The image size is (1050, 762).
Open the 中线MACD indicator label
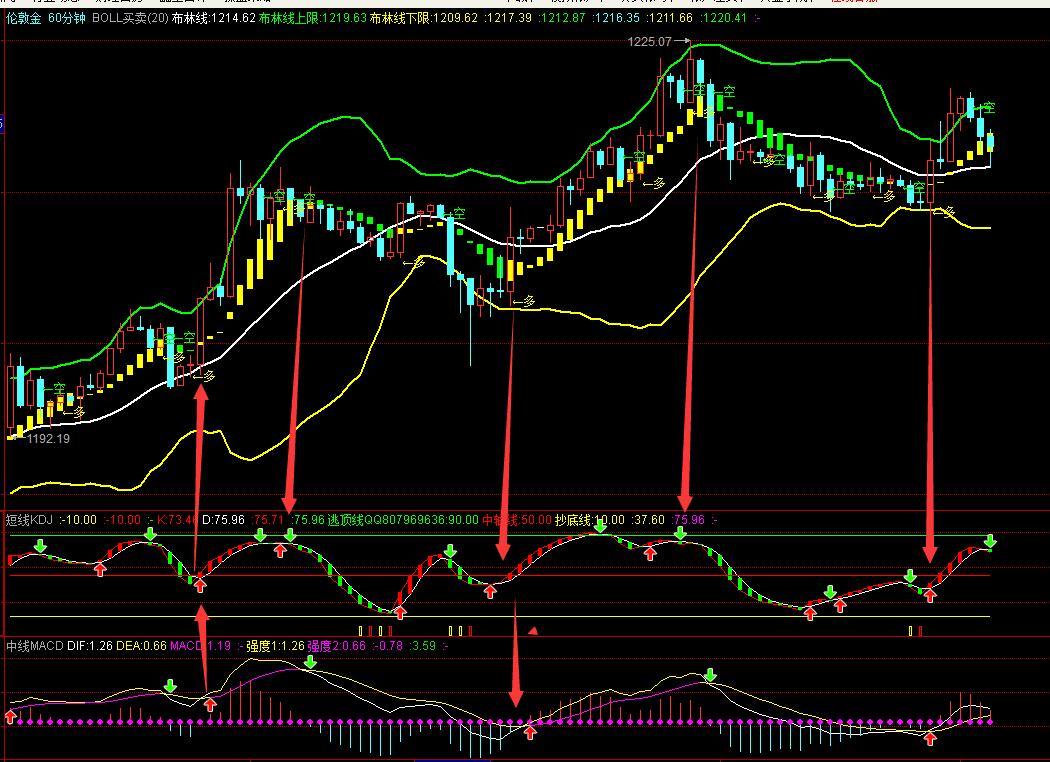tap(34, 645)
